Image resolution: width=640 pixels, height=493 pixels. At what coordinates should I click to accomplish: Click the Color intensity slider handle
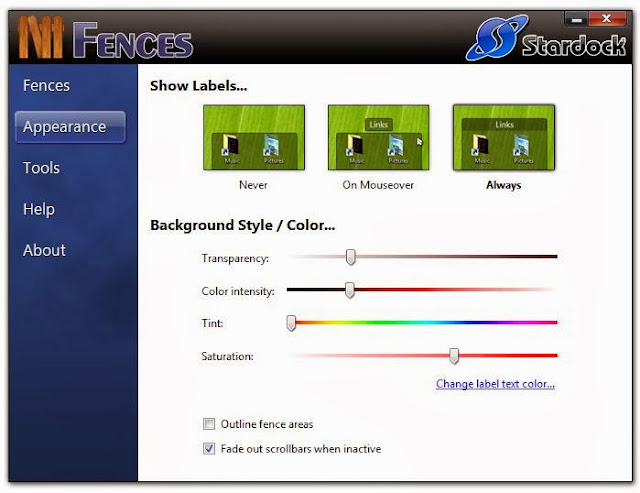pyautogui.click(x=349, y=290)
